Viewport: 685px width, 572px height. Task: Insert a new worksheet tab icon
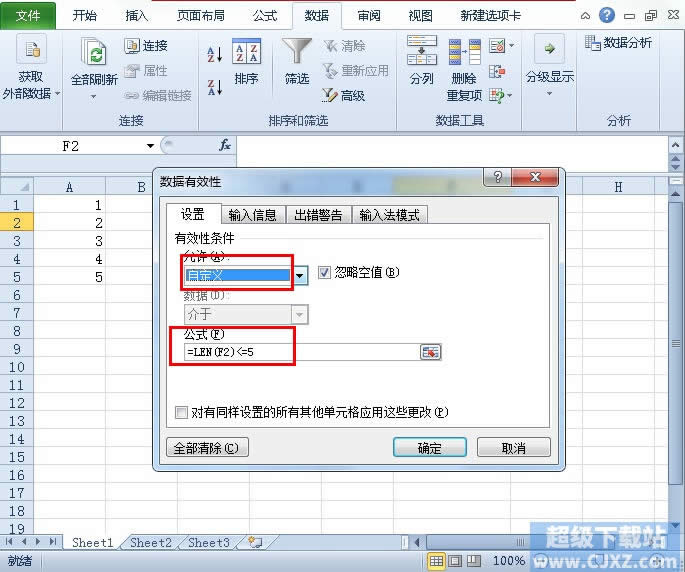point(255,542)
